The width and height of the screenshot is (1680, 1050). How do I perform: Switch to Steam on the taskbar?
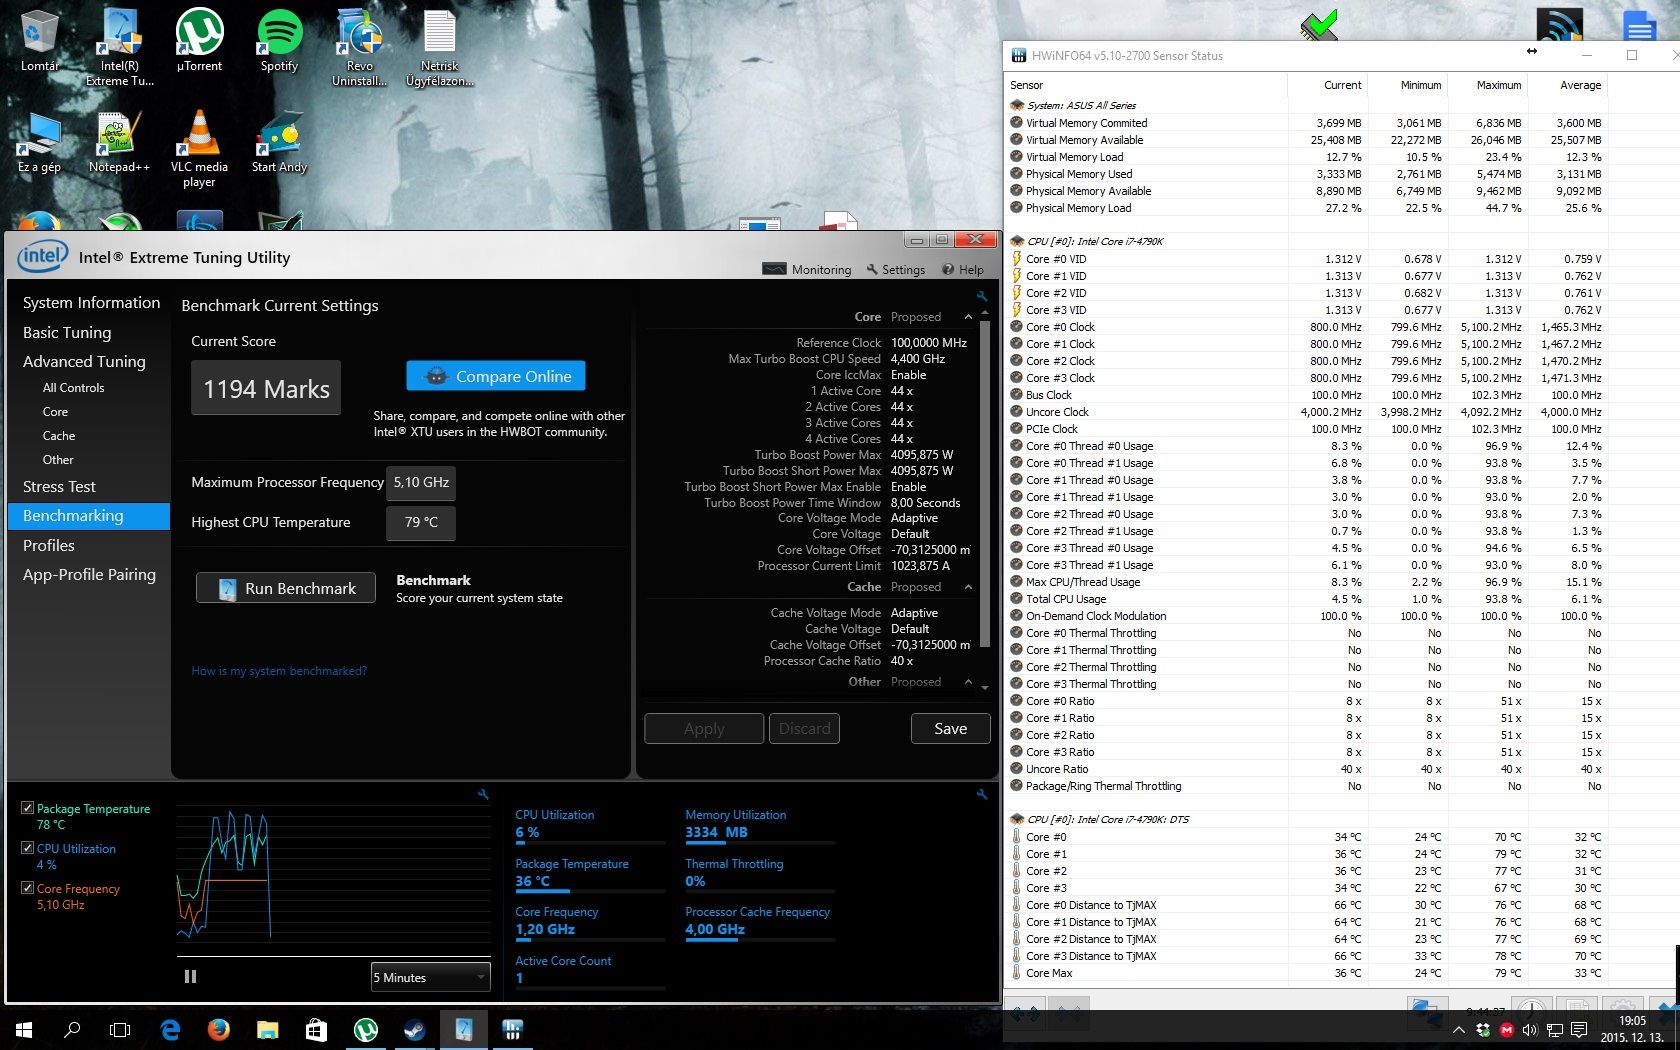[414, 1029]
